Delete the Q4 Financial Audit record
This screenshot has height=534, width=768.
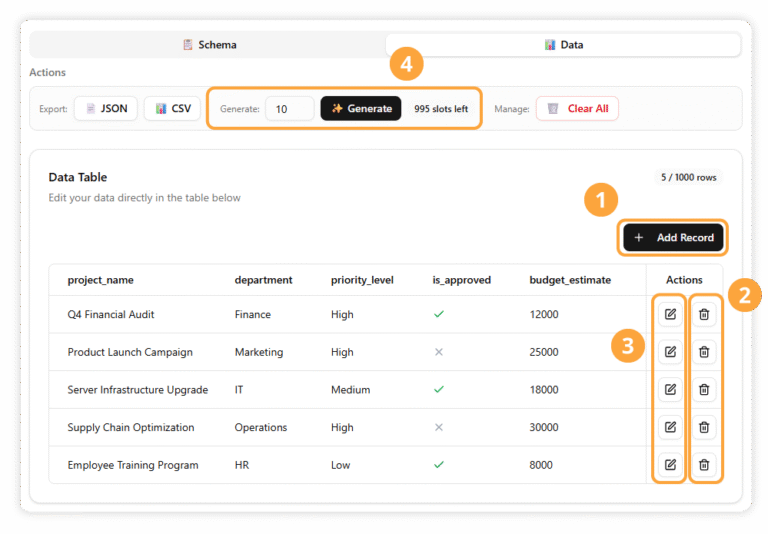tap(704, 314)
